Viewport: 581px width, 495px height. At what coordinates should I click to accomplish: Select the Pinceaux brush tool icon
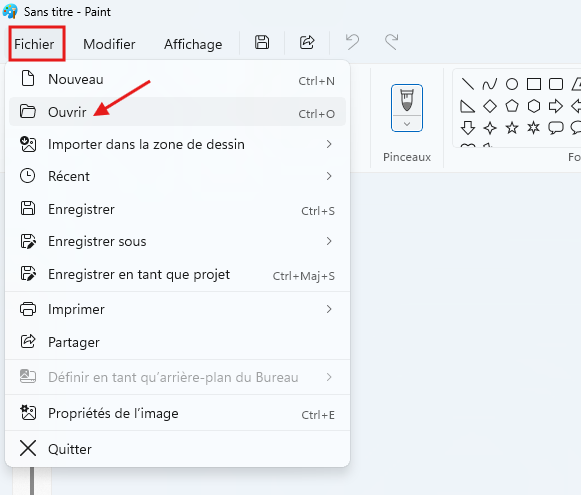point(407,100)
